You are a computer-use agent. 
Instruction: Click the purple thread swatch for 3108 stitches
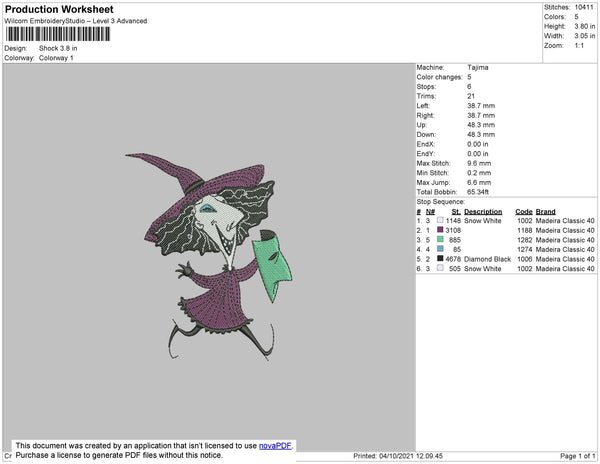point(440,230)
